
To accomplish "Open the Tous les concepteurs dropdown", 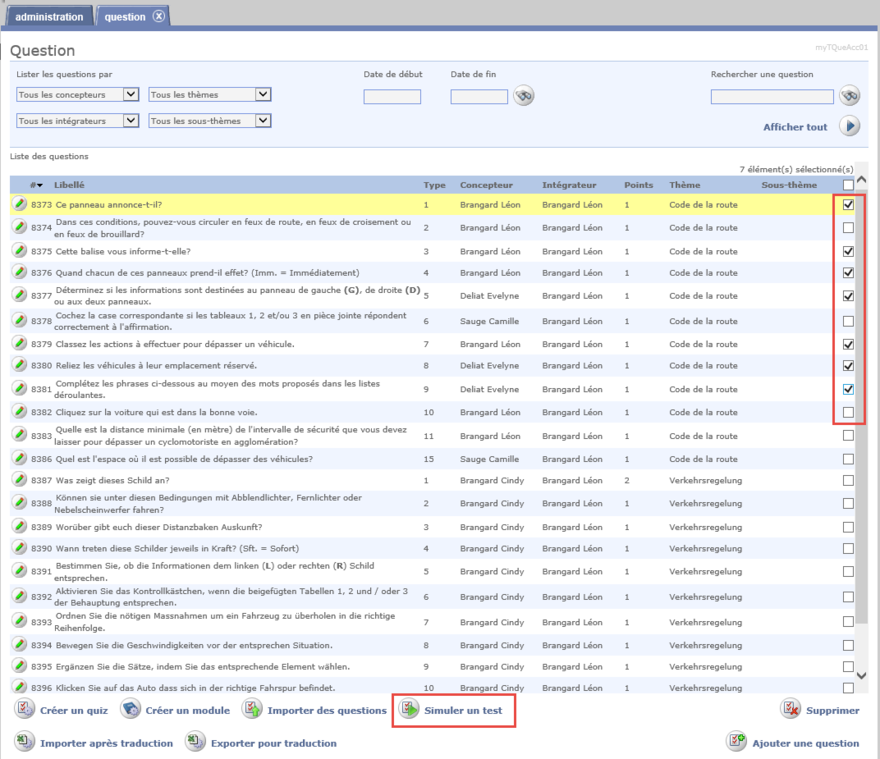I will 77,94.
